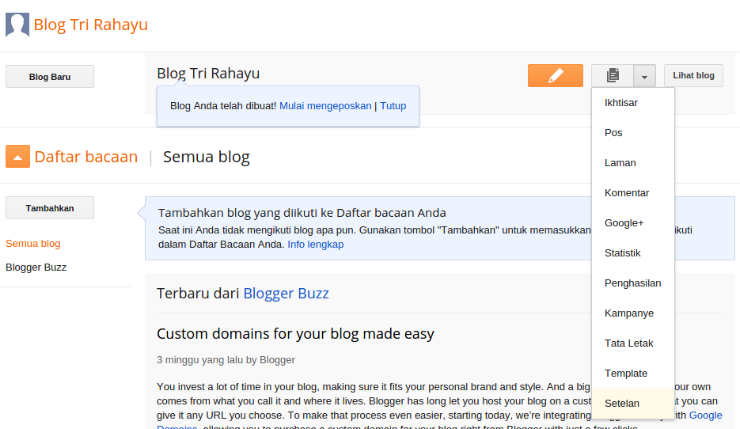Follow the Mulai mengeposkan link
This screenshot has width=740, height=429.
coord(325,105)
